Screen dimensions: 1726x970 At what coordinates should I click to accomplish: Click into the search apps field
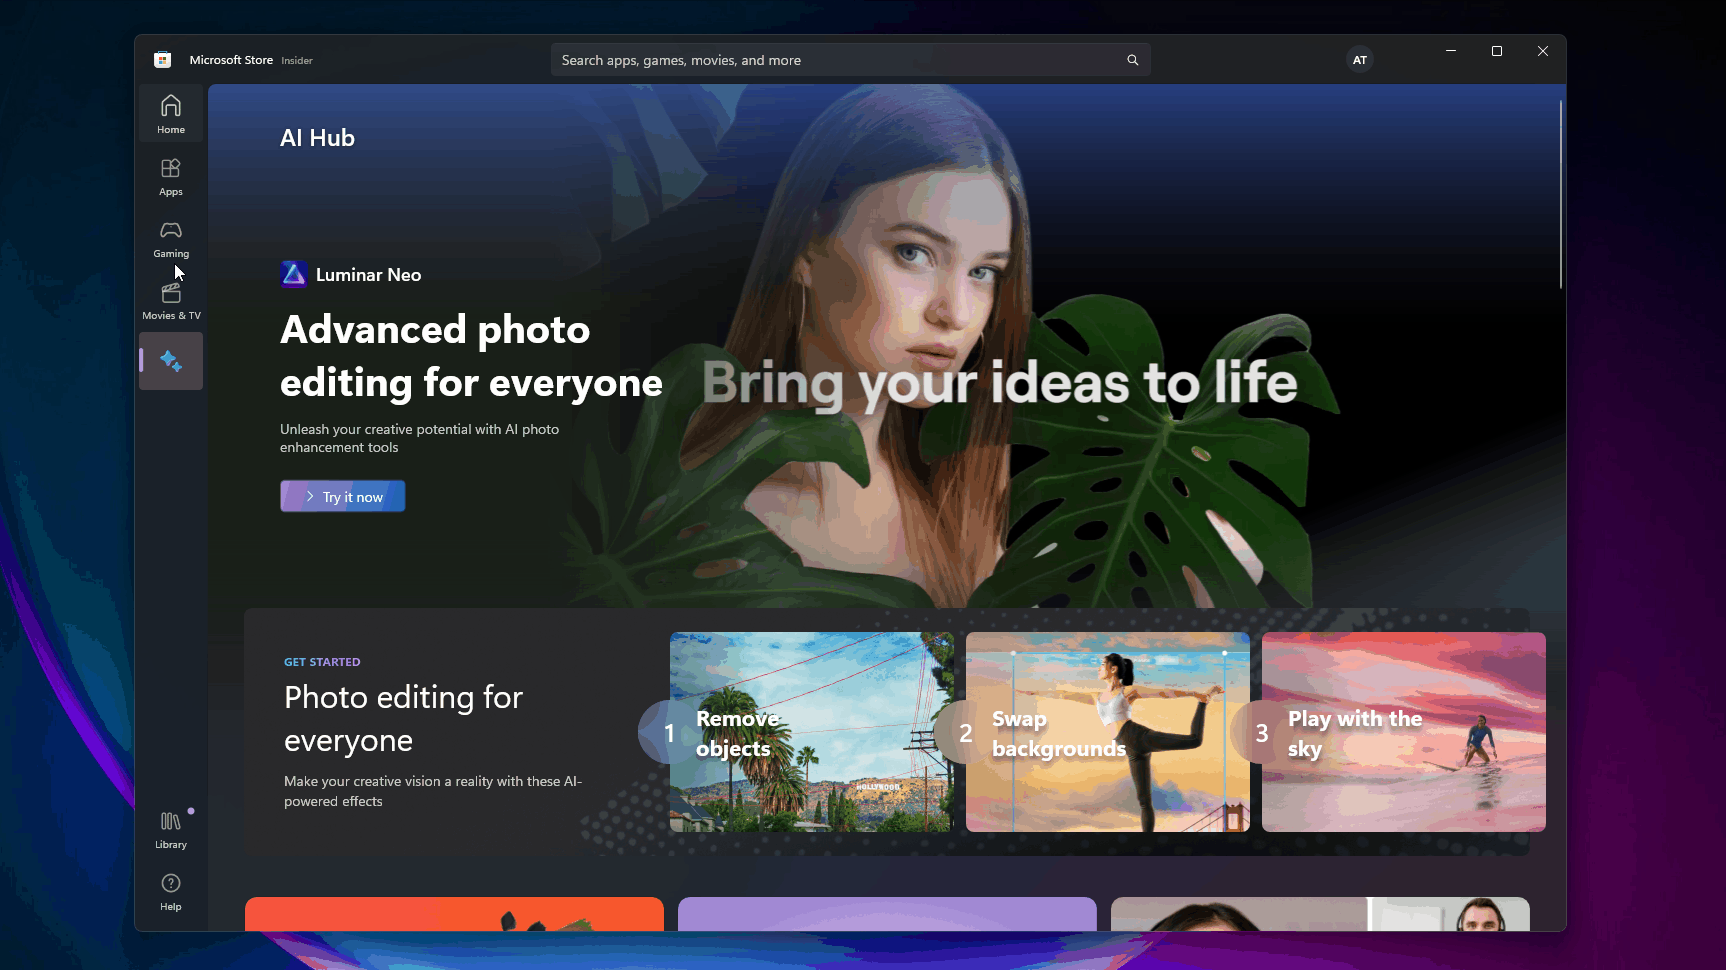(850, 60)
